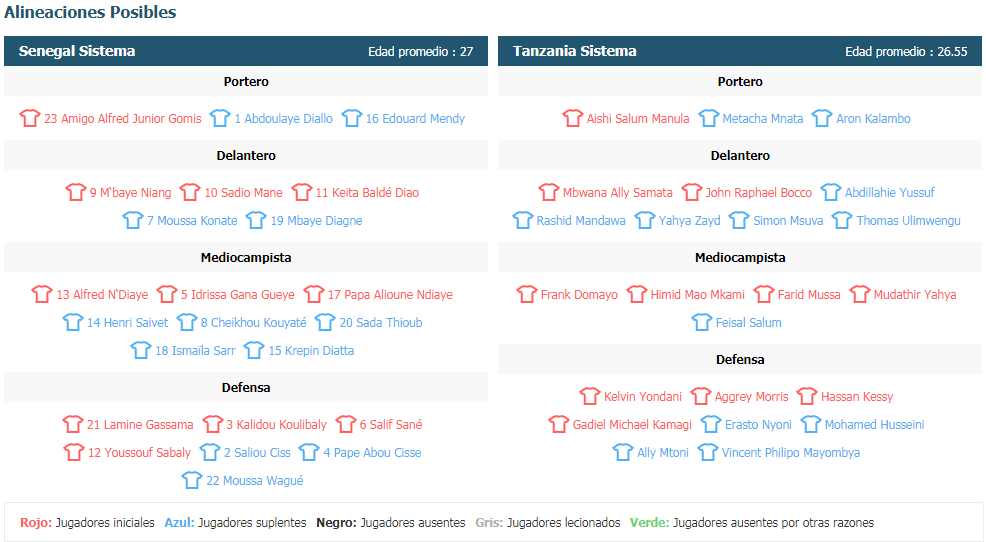Screen dimensions: 986x542
Task: Click the blue jersey icon beside Ismaïla Sarr
Action: pos(141,350)
